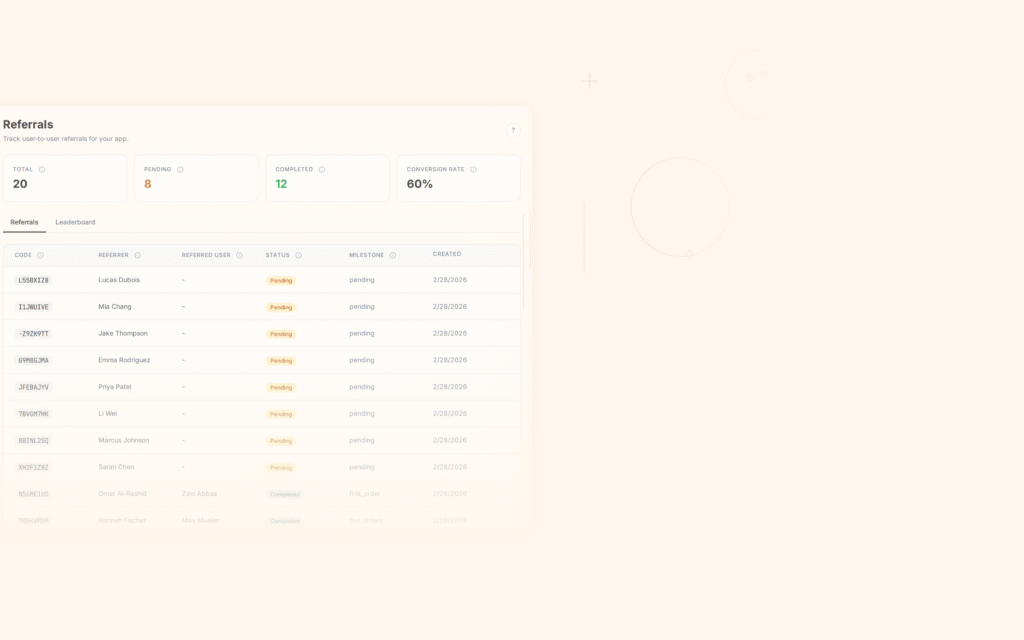
Task: Click referrer name Jake Thompson
Action: tap(123, 333)
